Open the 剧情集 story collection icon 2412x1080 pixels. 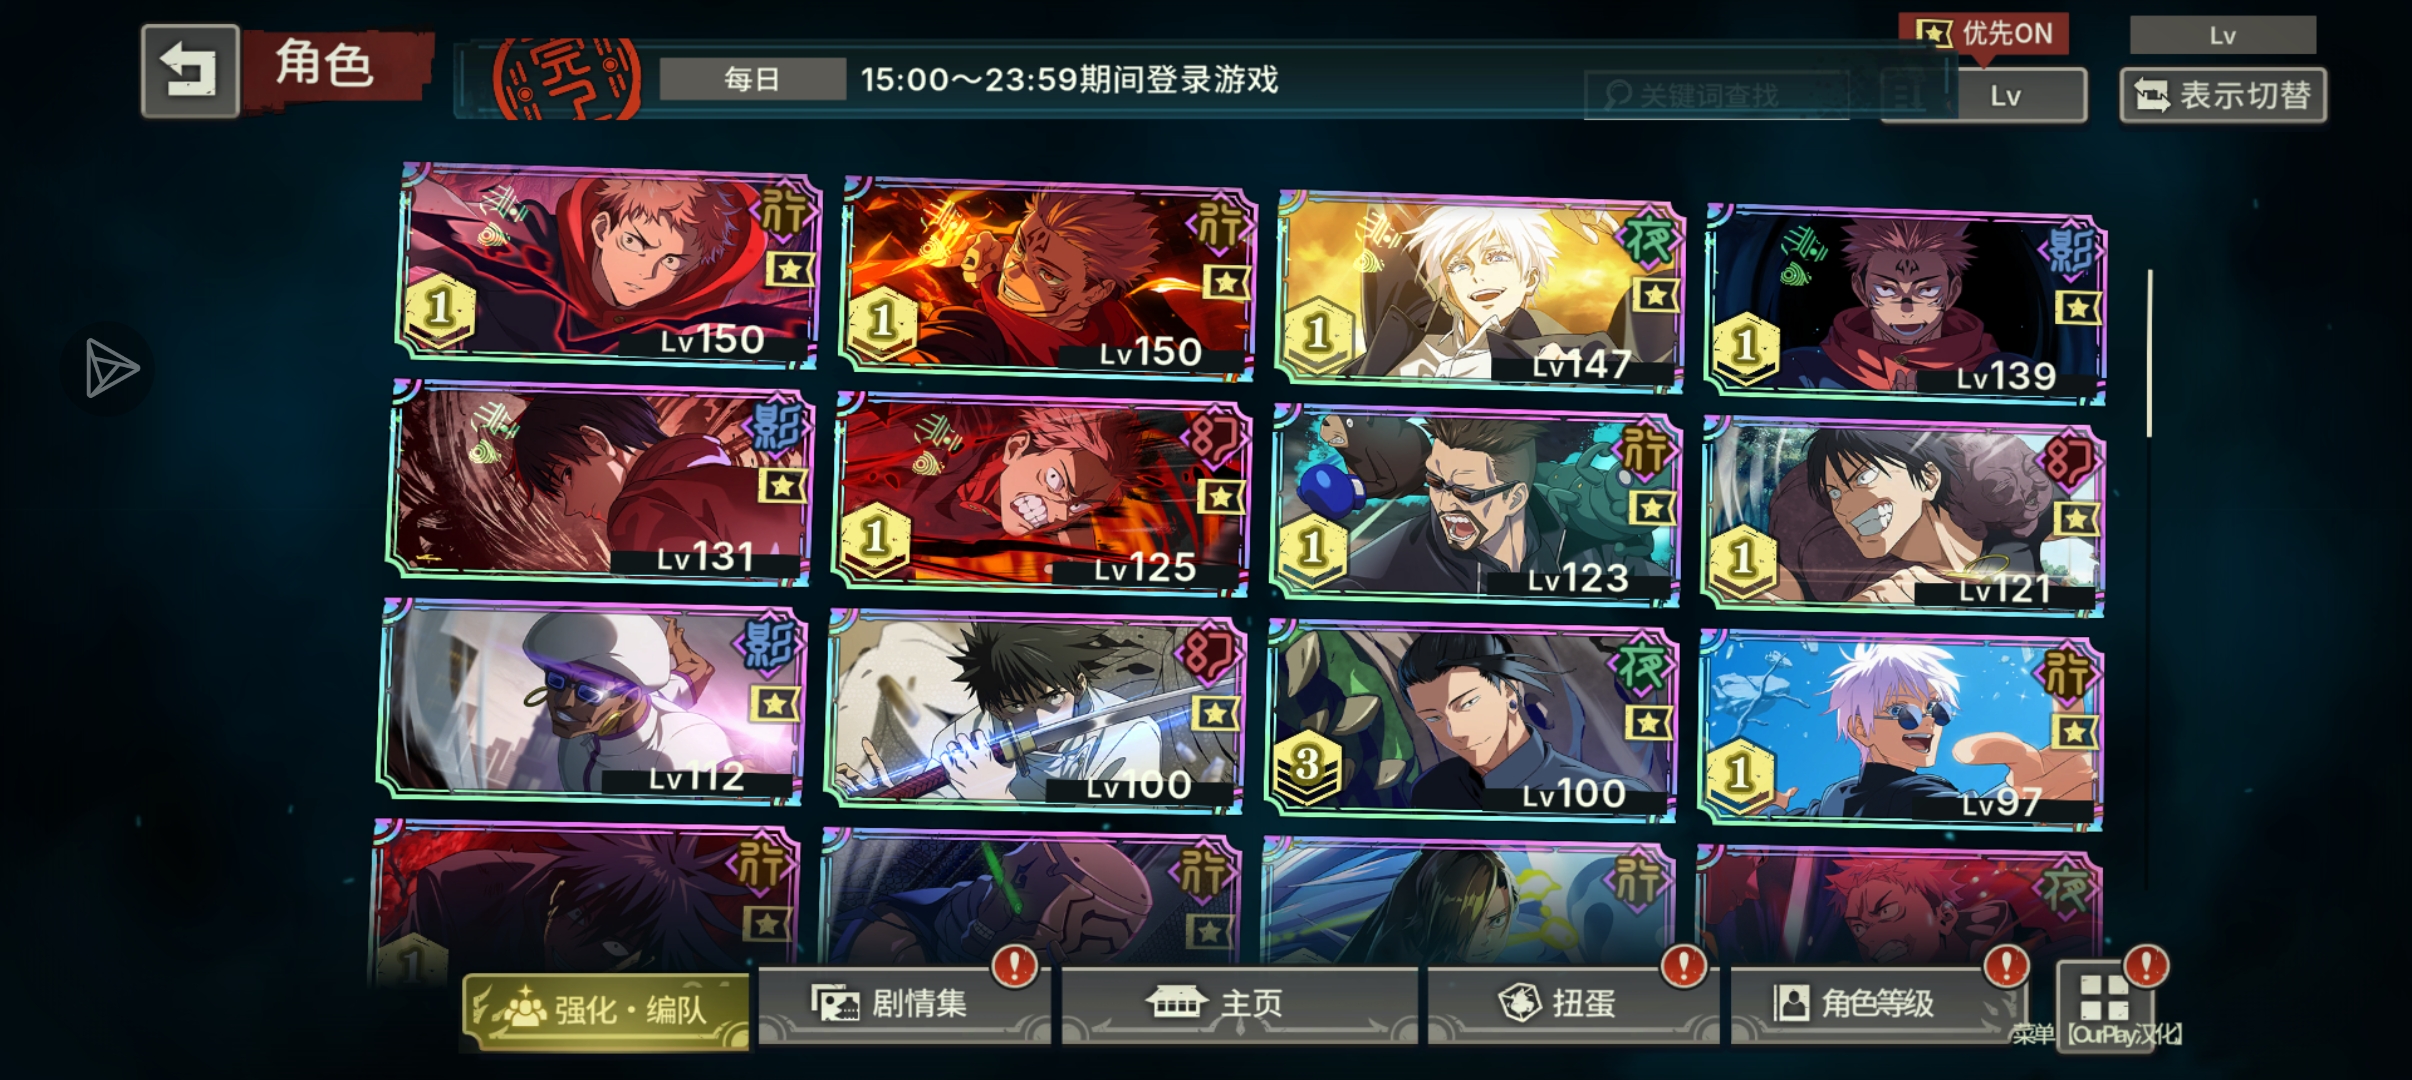click(835, 1003)
